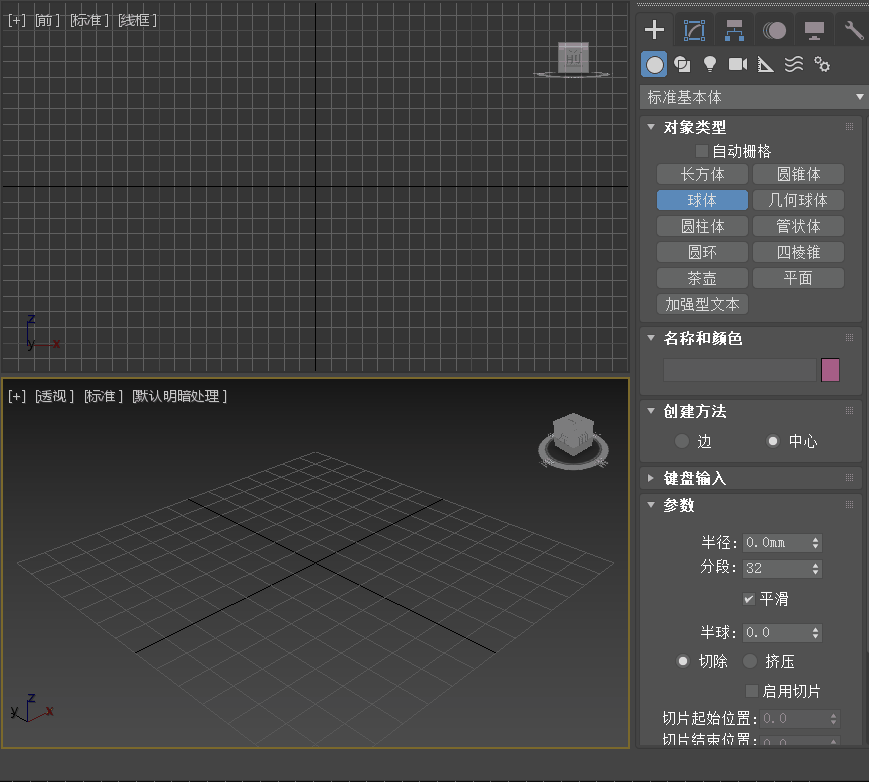The width and height of the screenshot is (869, 782).
Task: Click the ViewCube in the perspective viewport
Action: click(574, 436)
